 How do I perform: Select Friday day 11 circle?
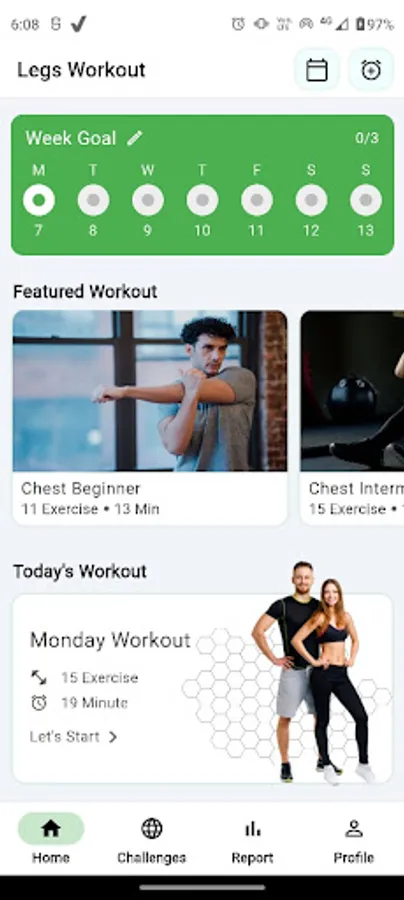[257, 200]
